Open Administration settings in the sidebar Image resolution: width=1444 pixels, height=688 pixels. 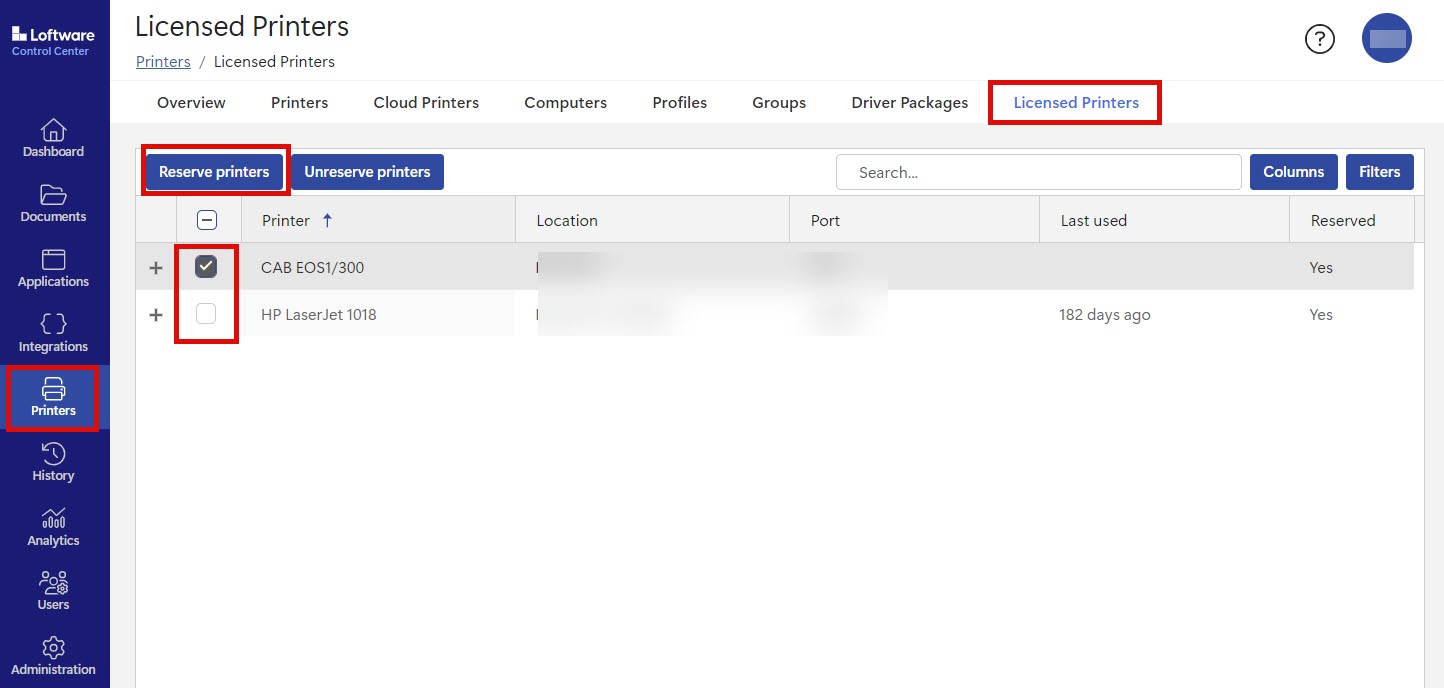pyautogui.click(x=53, y=657)
